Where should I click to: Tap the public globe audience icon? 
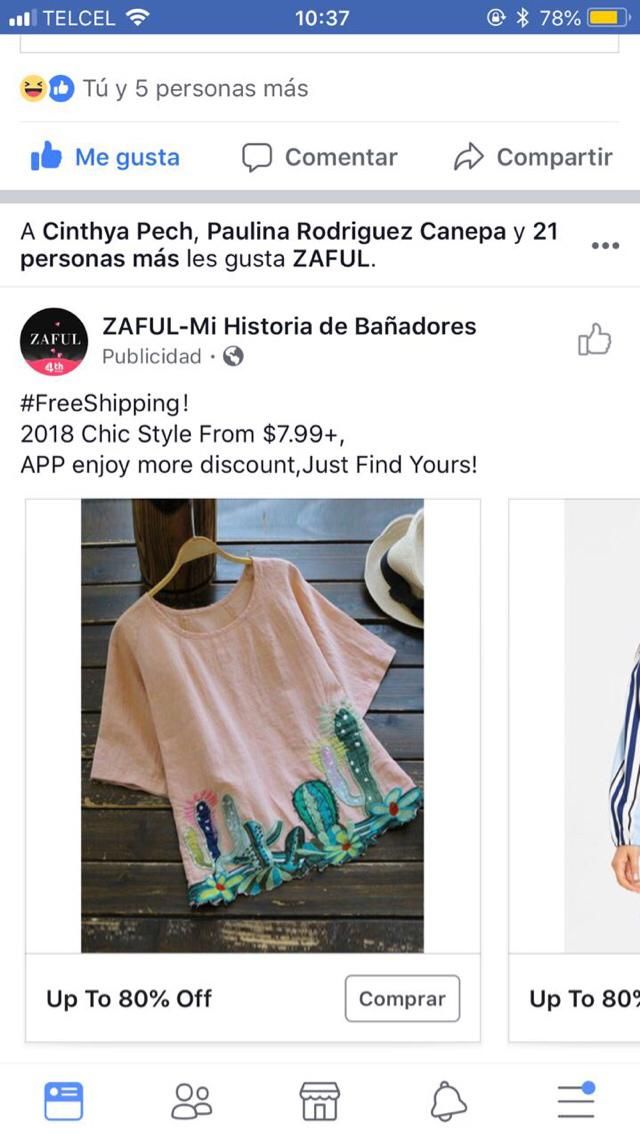click(x=233, y=357)
